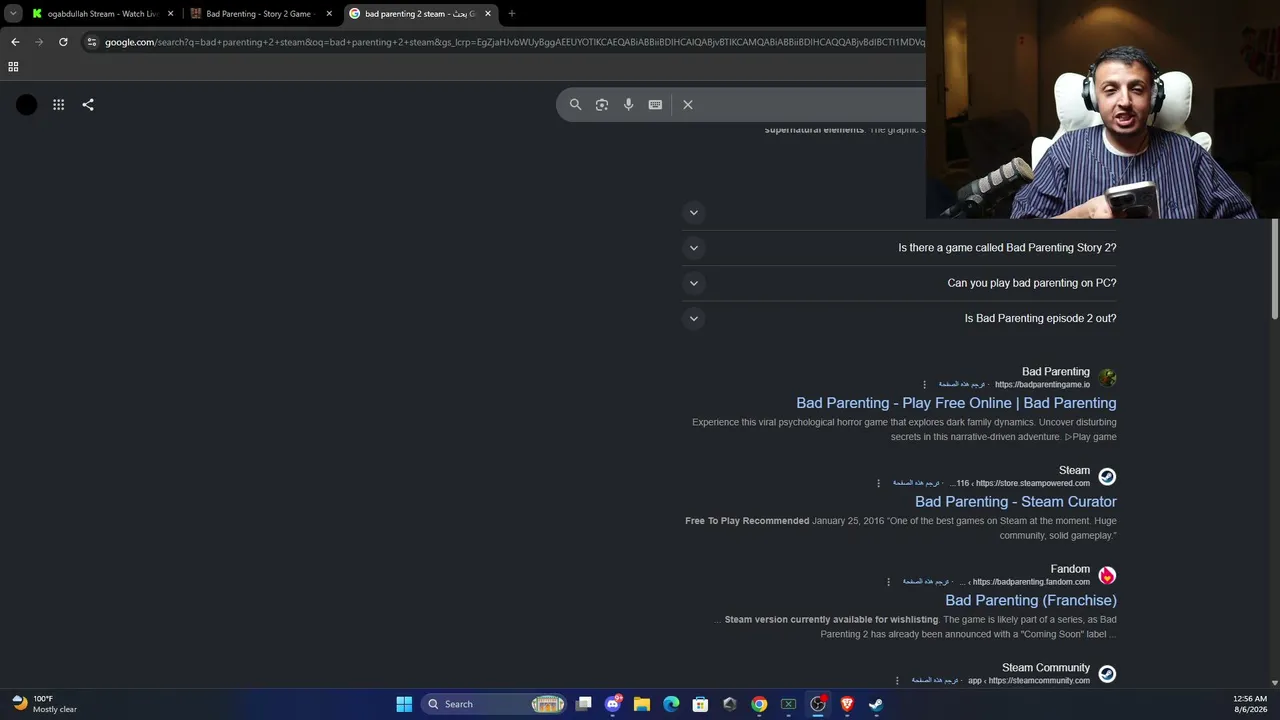
Task: Open the 'Bad Parenting (Franchise)' Fandom result
Action: pos(1031,600)
